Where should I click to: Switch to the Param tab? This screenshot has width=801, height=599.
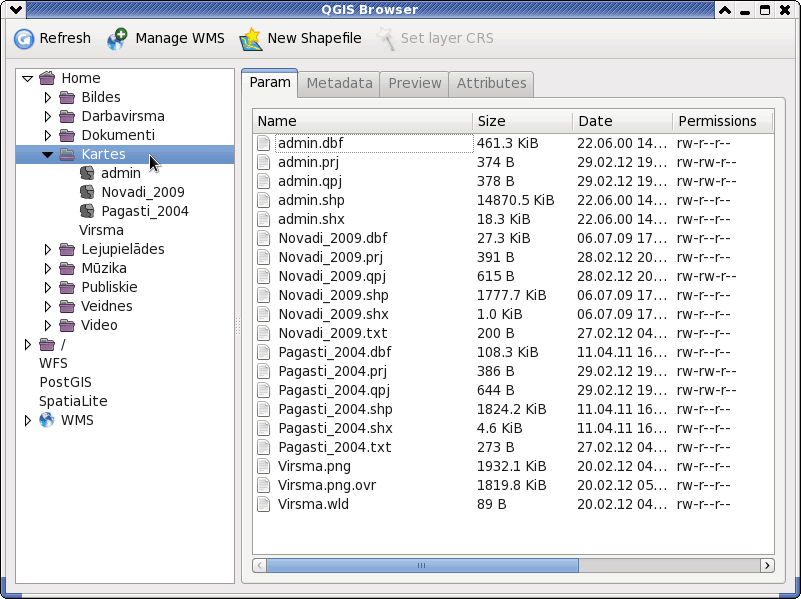270,83
